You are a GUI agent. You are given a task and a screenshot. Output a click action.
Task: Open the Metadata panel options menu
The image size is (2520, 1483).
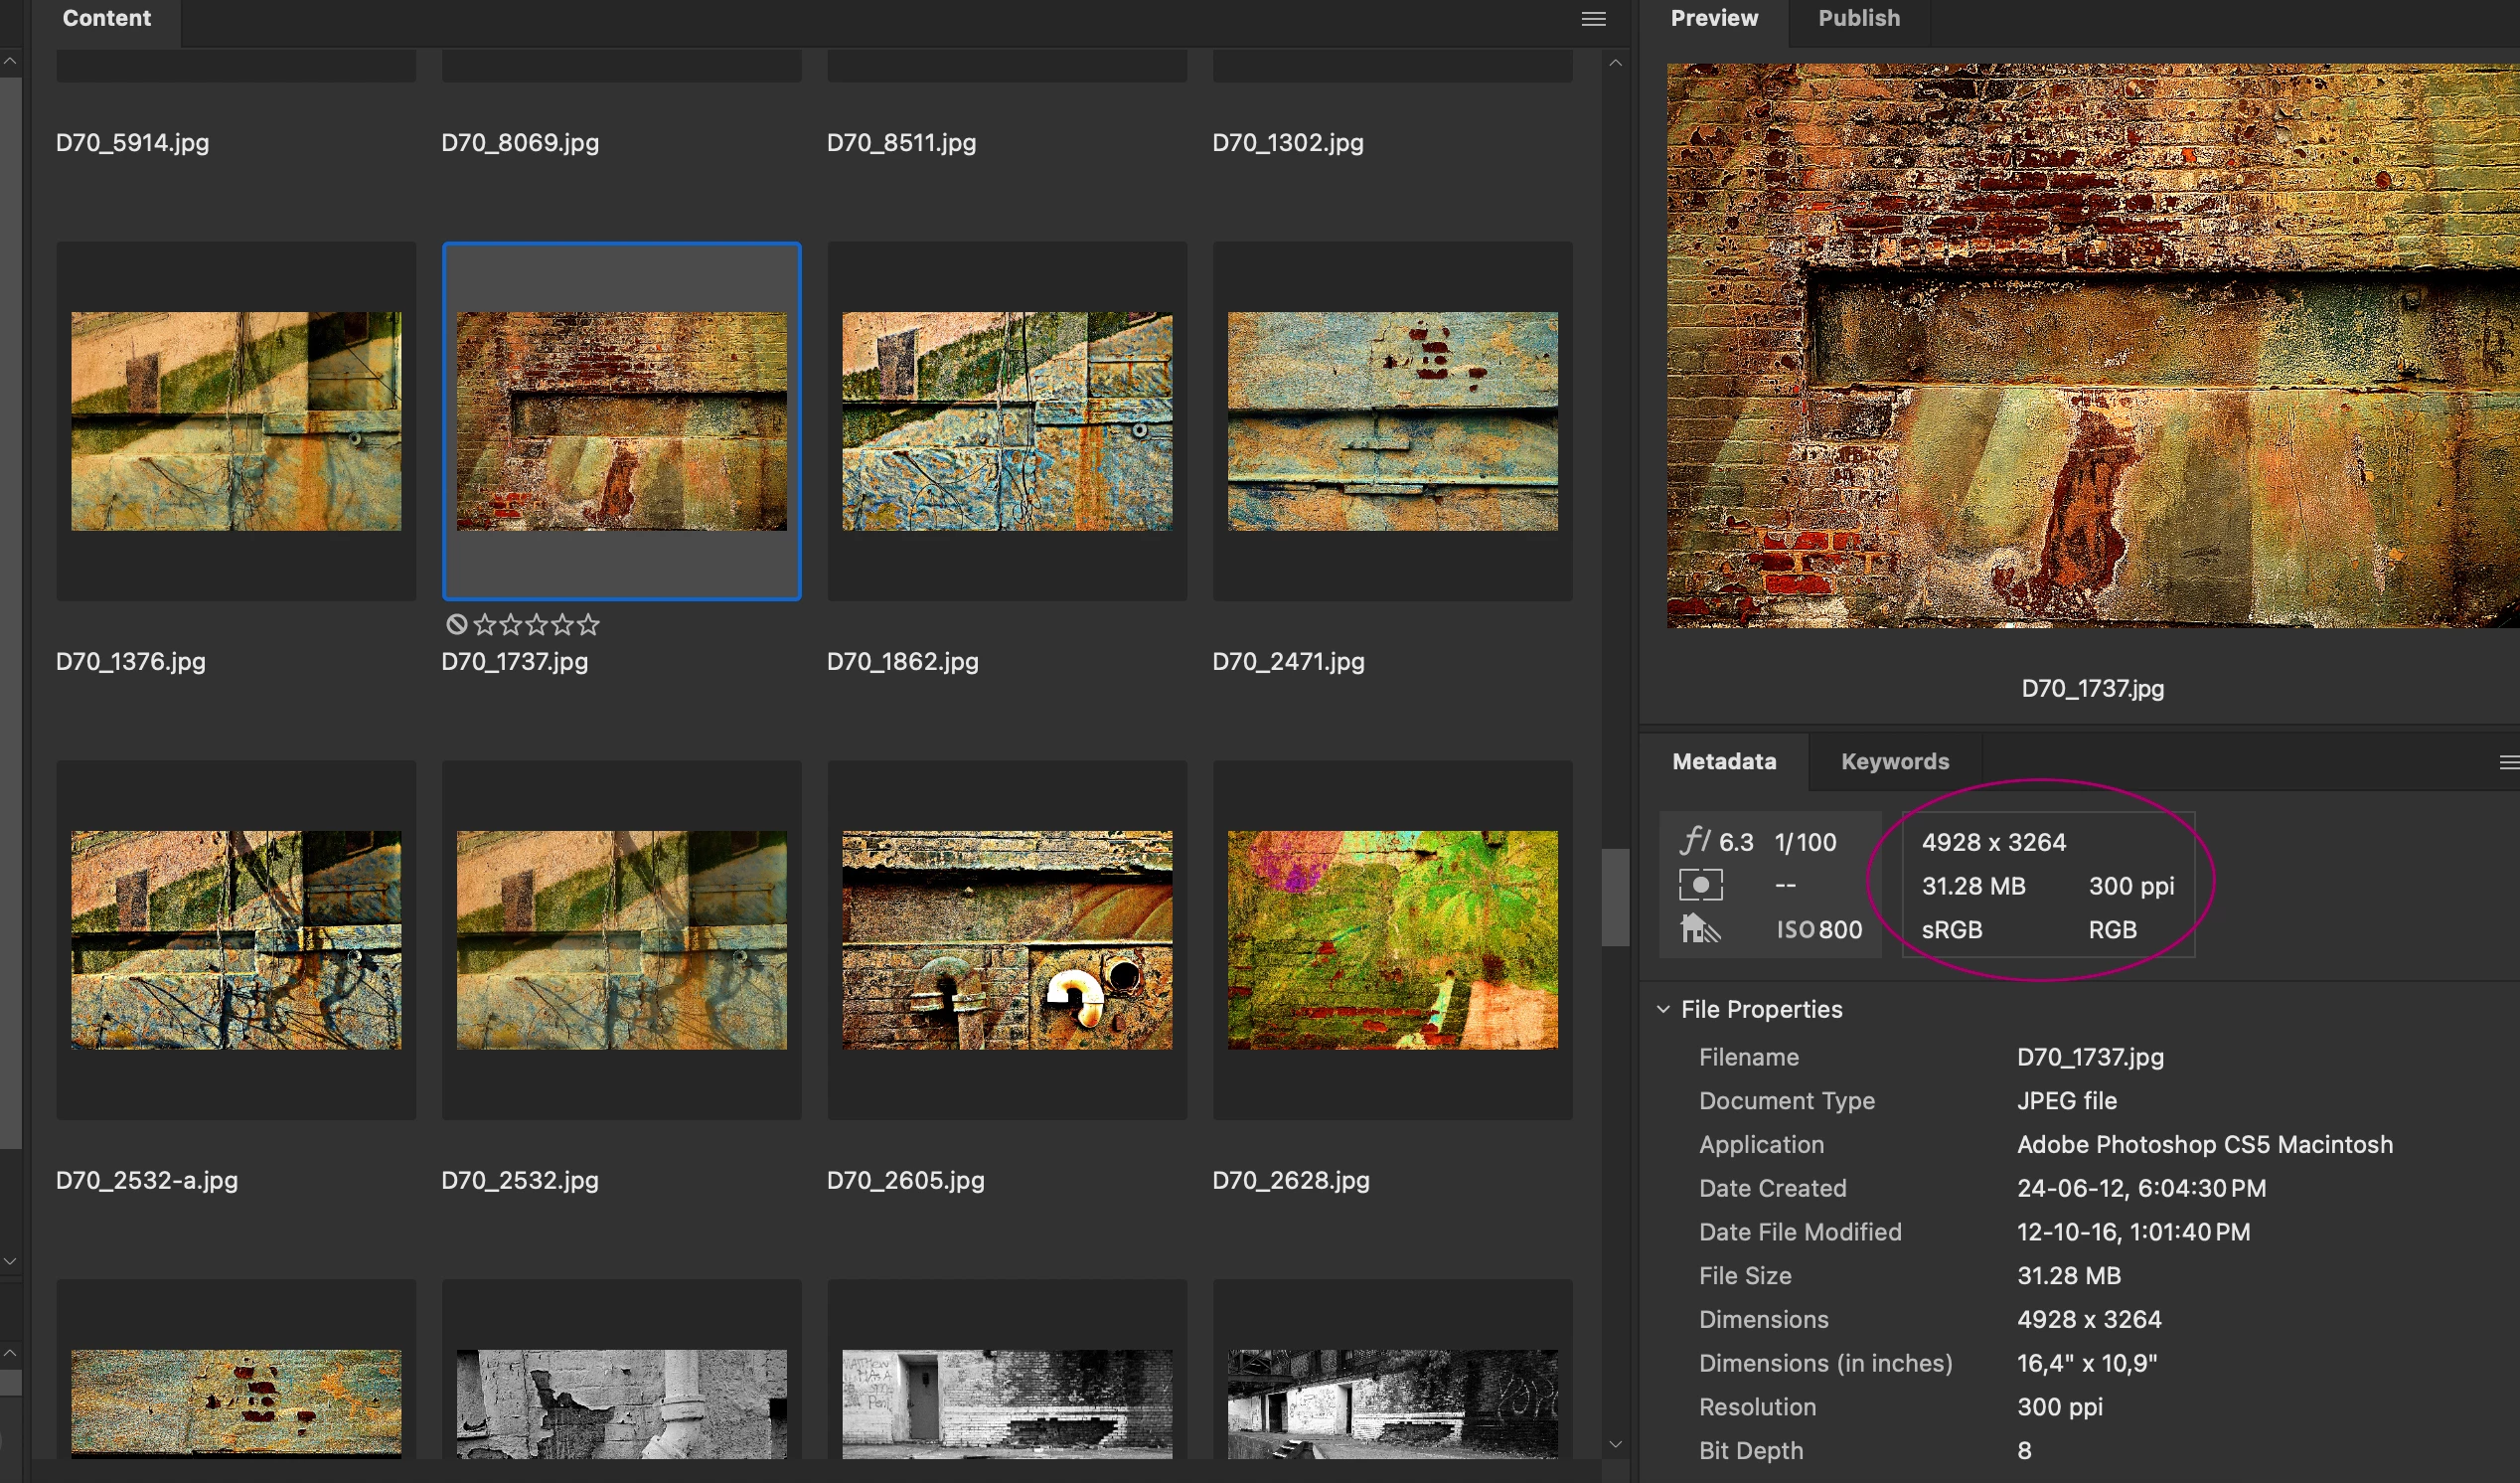click(x=2508, y=762)
